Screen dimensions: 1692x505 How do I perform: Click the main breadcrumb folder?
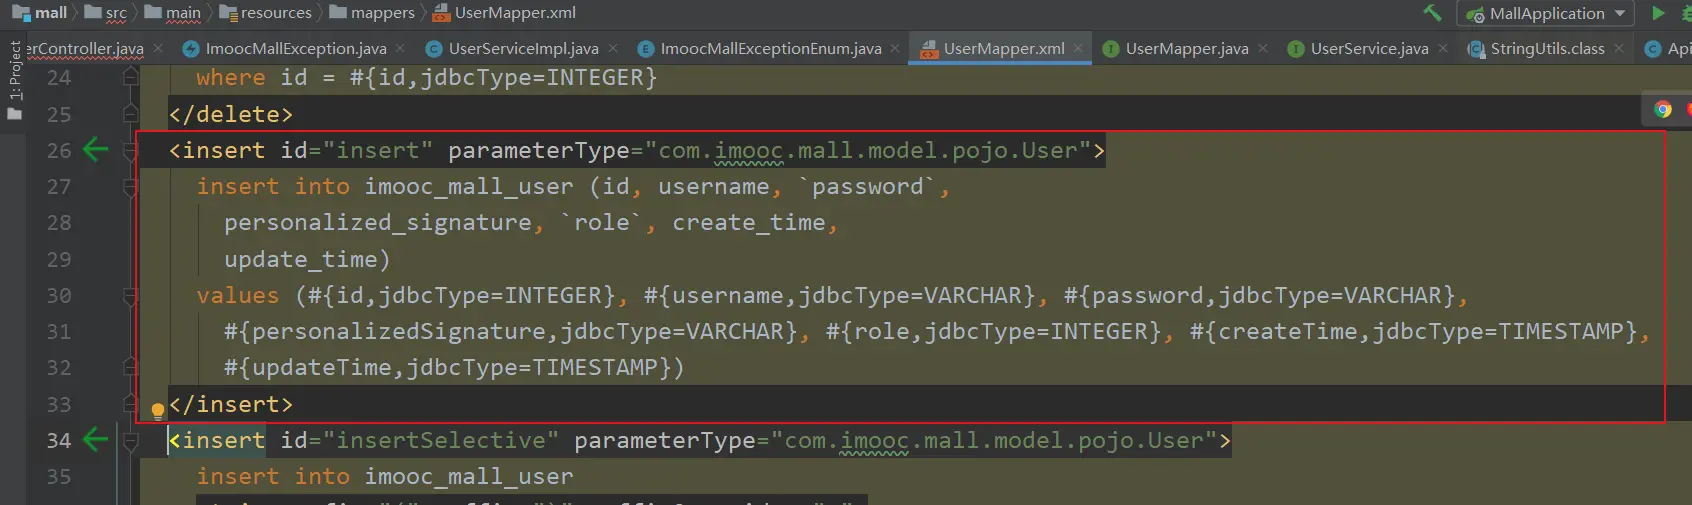tap(173, 13)
